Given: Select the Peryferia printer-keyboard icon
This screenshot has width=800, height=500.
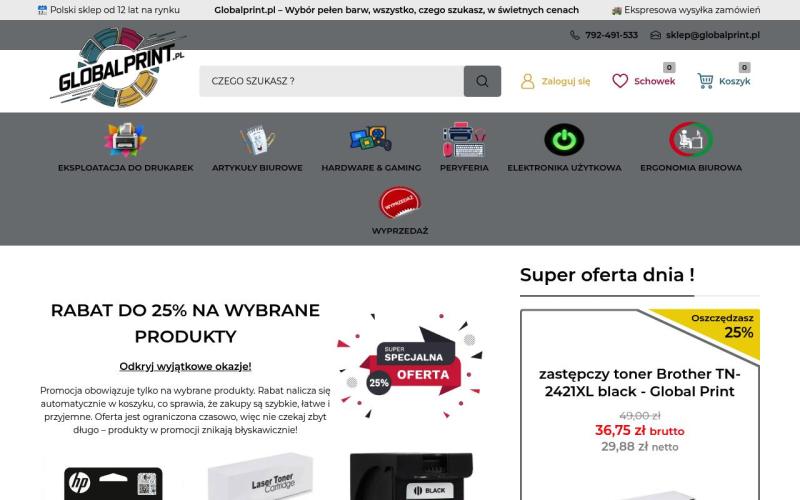Looking at the screenshot, I should click(x=464, y=139).
